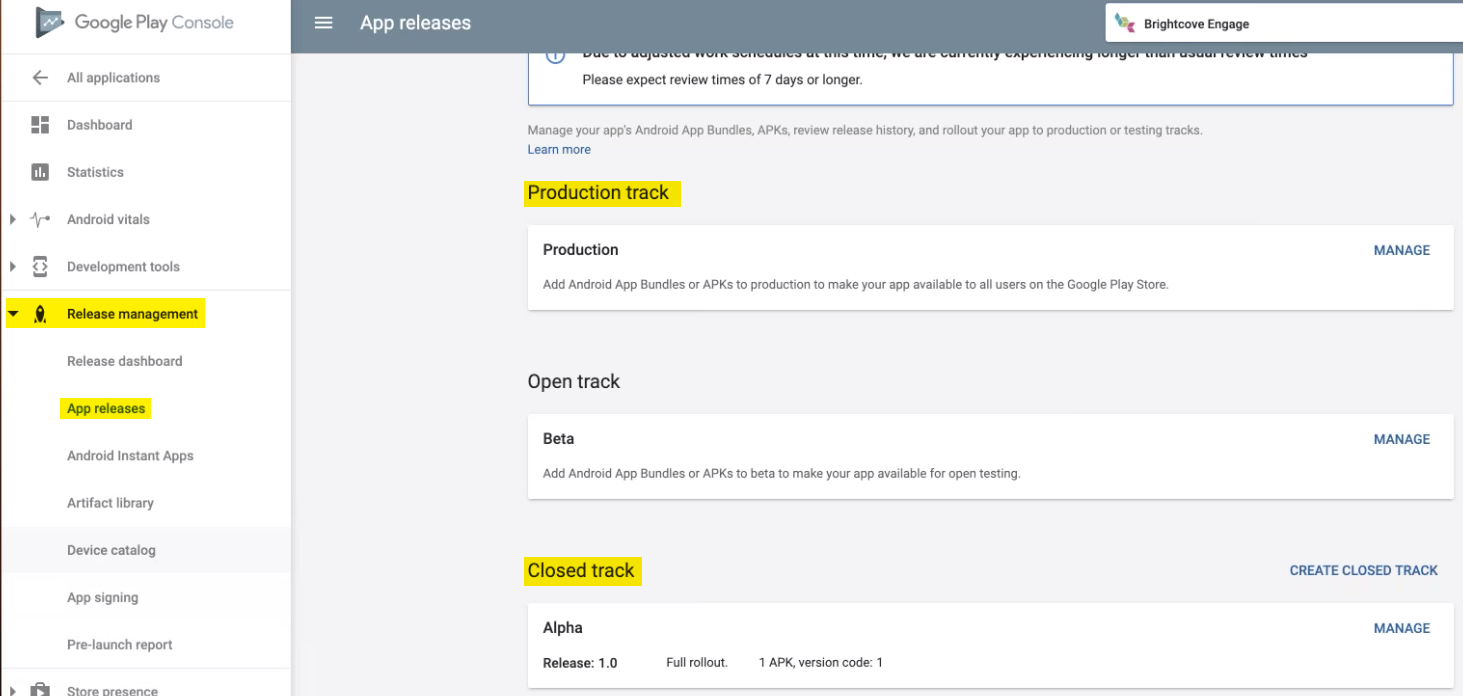Click the Dashboard grid icon
The width and height of the screenshot is (1463, 696).
pos(40,125)
